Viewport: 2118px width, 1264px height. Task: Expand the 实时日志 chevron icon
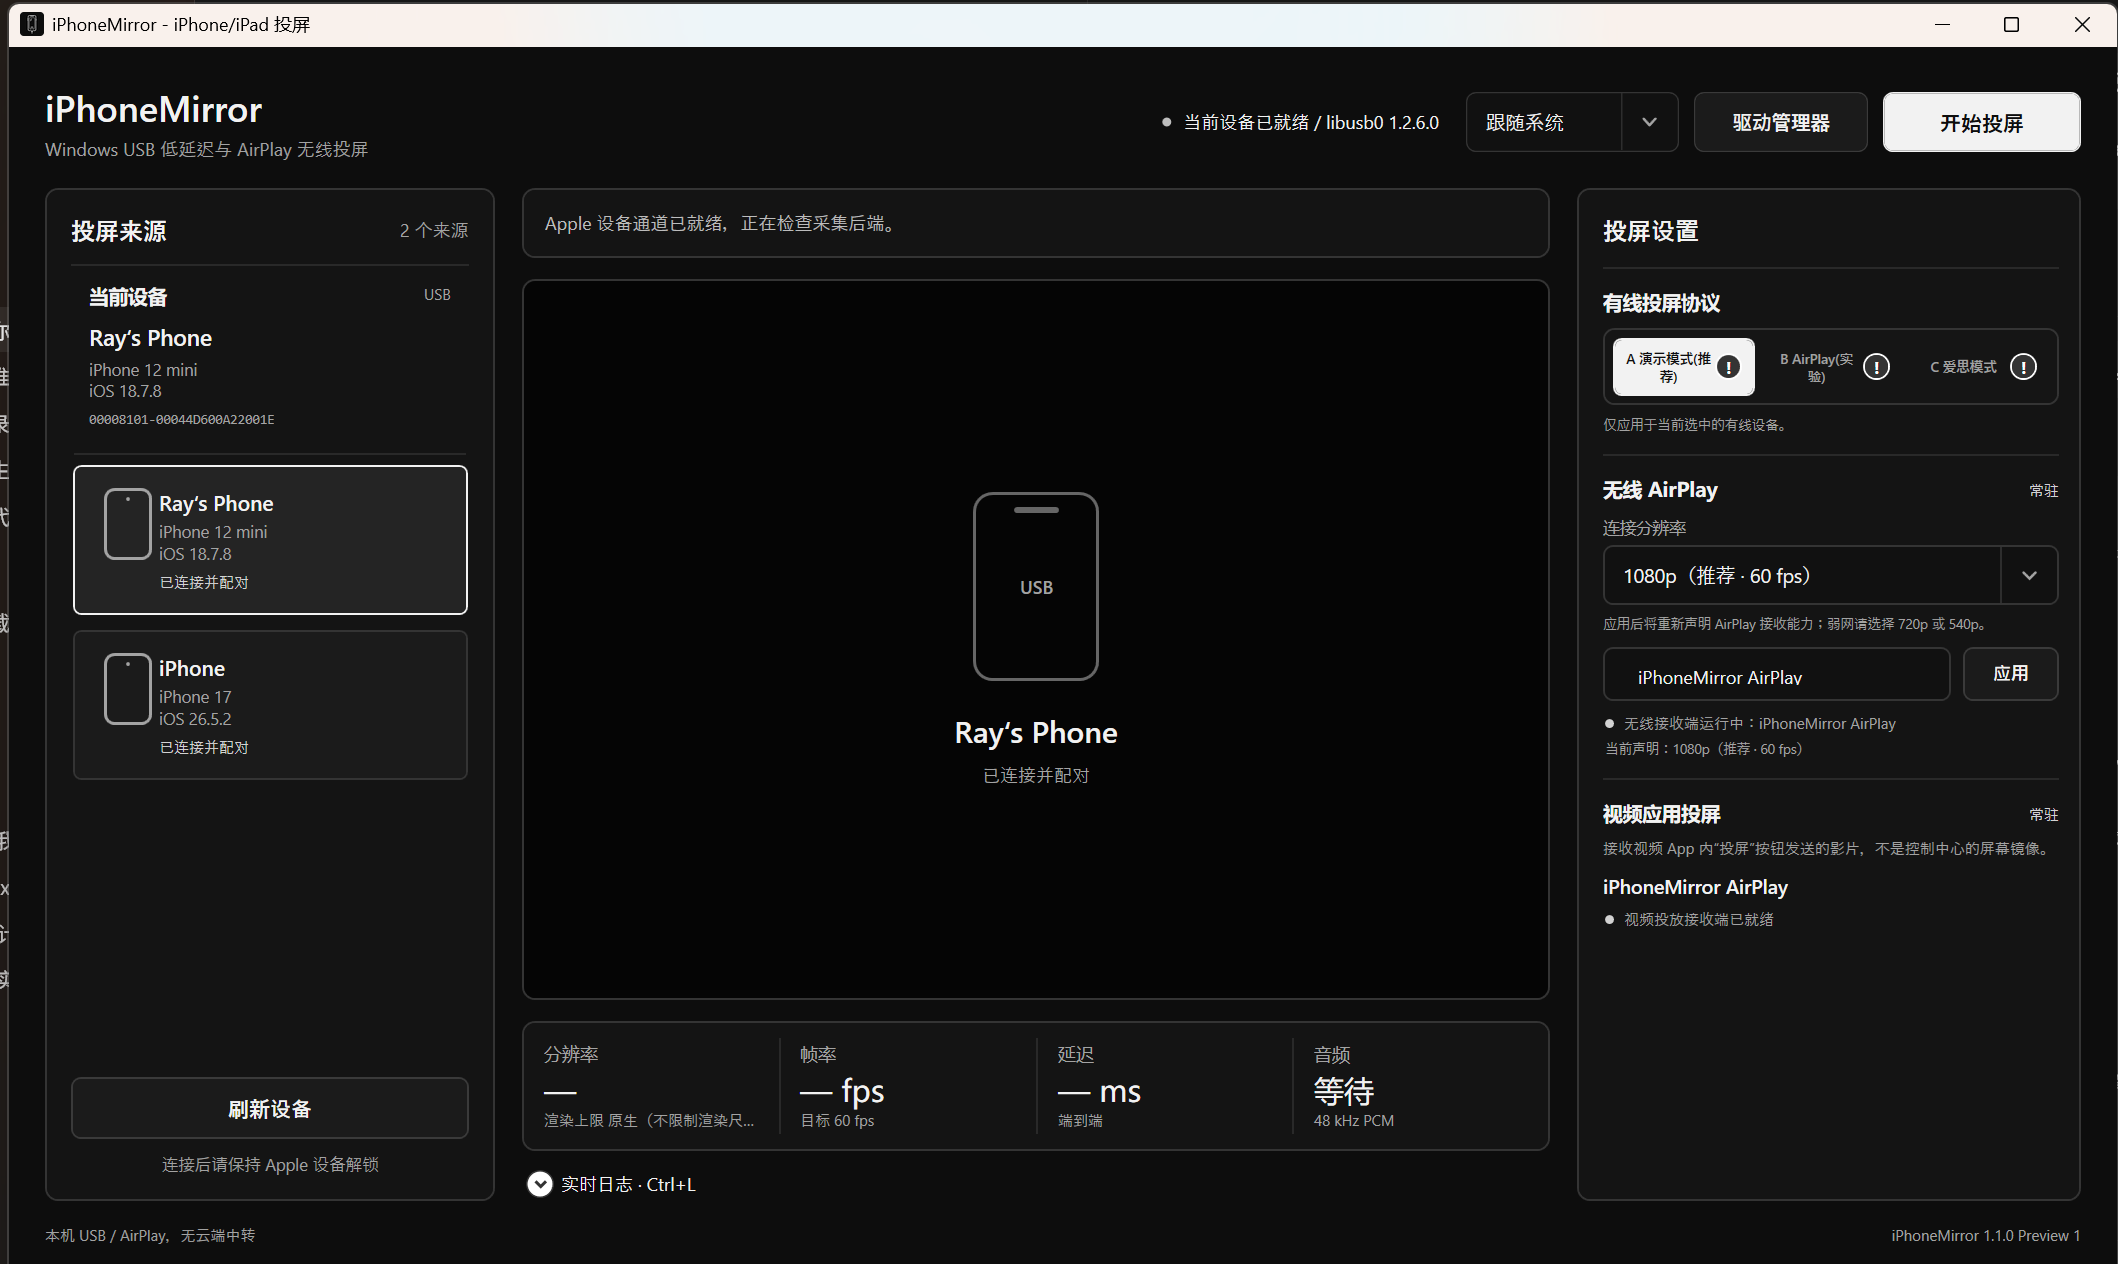coord(540,1184)
